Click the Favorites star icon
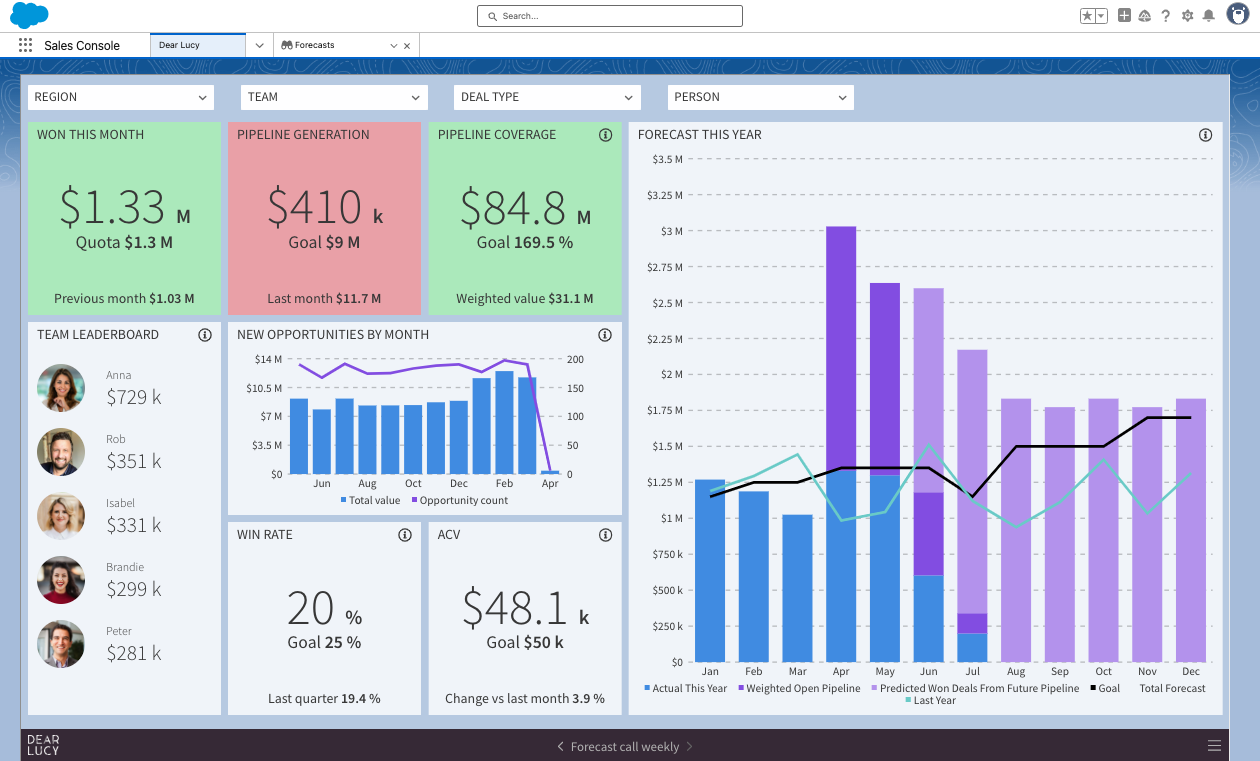This screenshot has width=1260, height=761. 1087,16
